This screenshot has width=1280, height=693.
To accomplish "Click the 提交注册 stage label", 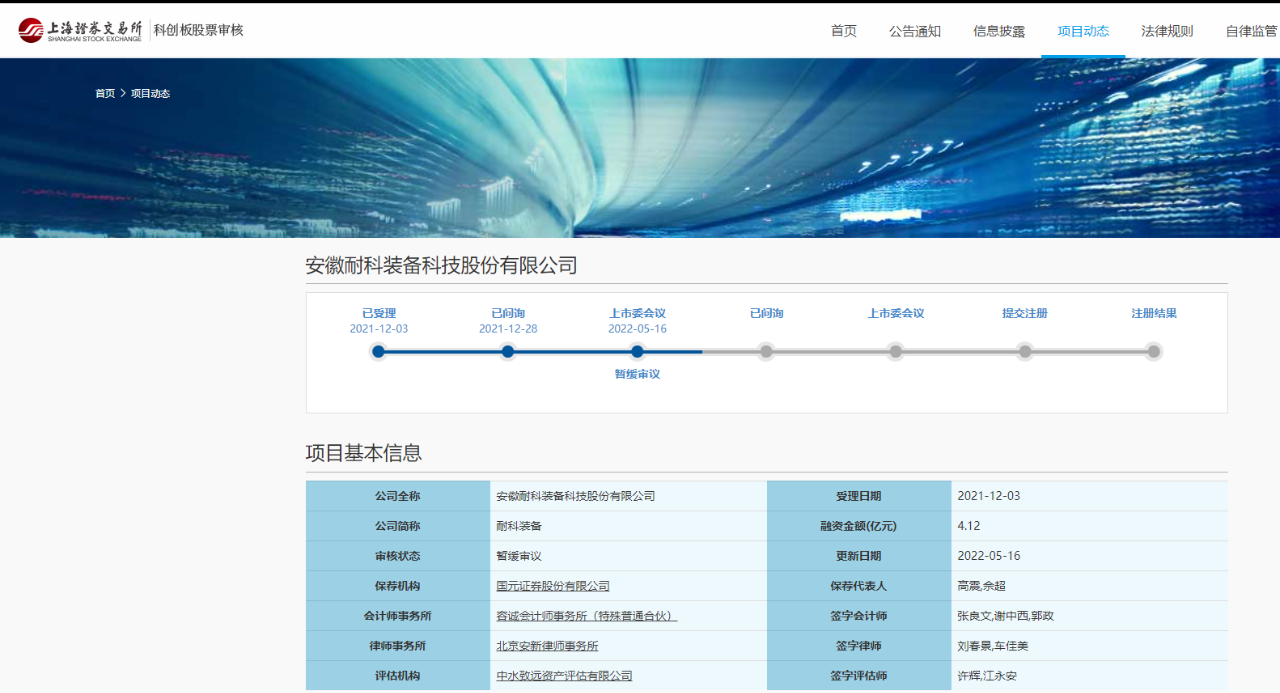I will (1025, 313).
